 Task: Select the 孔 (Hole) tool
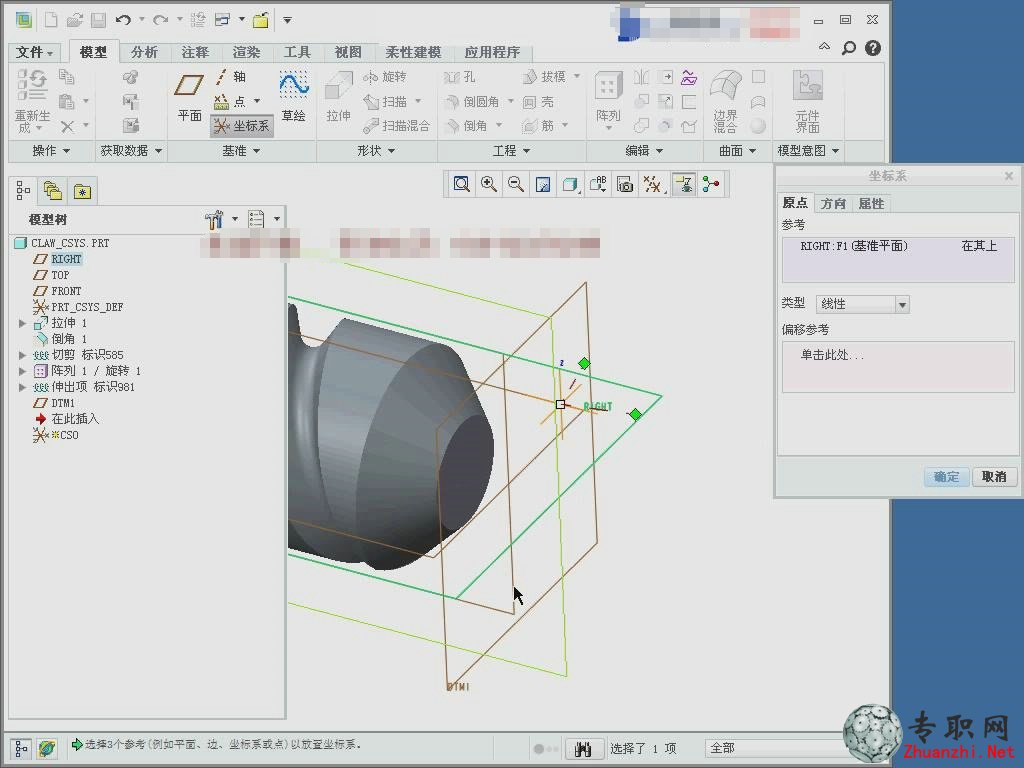pyautogui.click(x=460, y=77)
